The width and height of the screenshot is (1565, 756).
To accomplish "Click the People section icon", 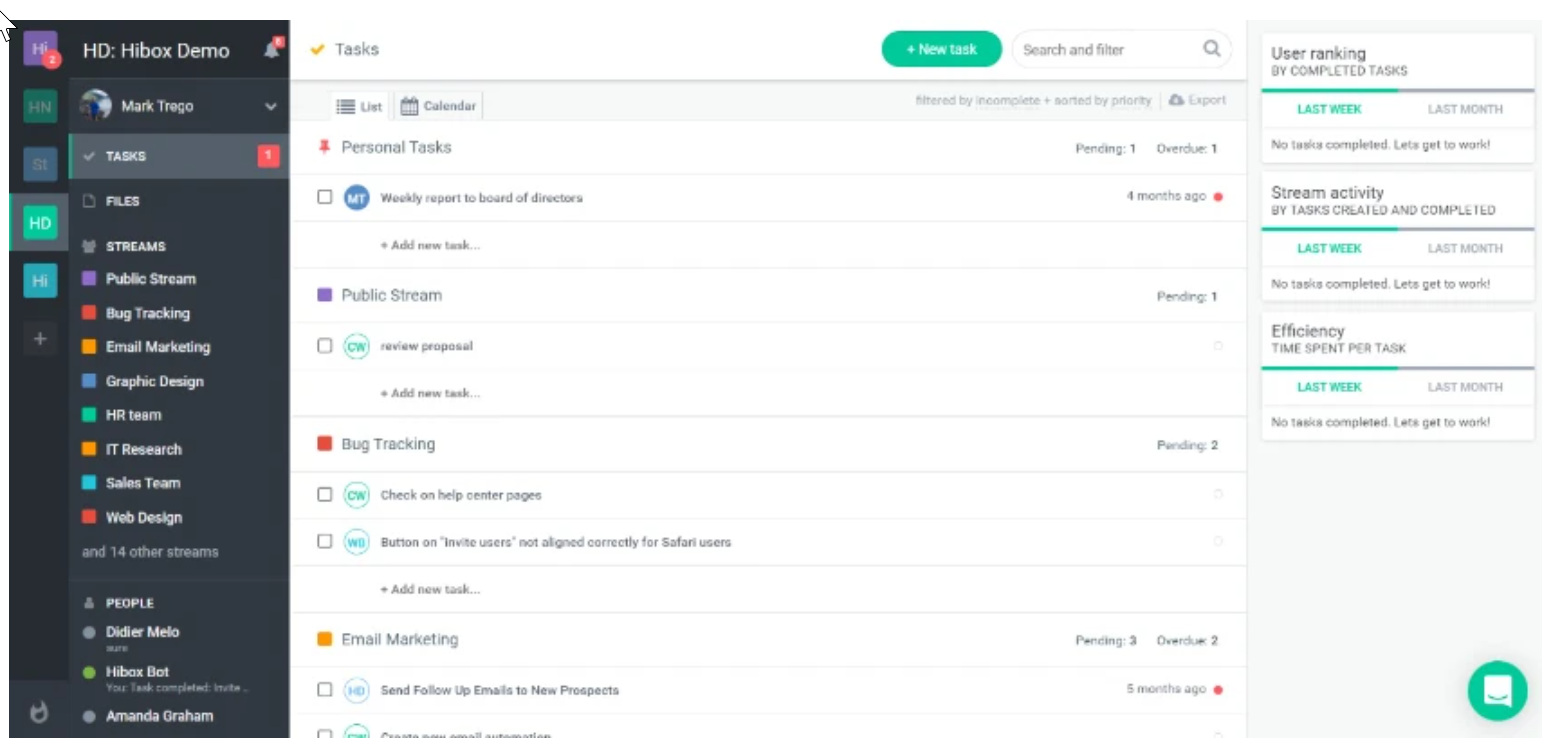I will coord(89,603).
